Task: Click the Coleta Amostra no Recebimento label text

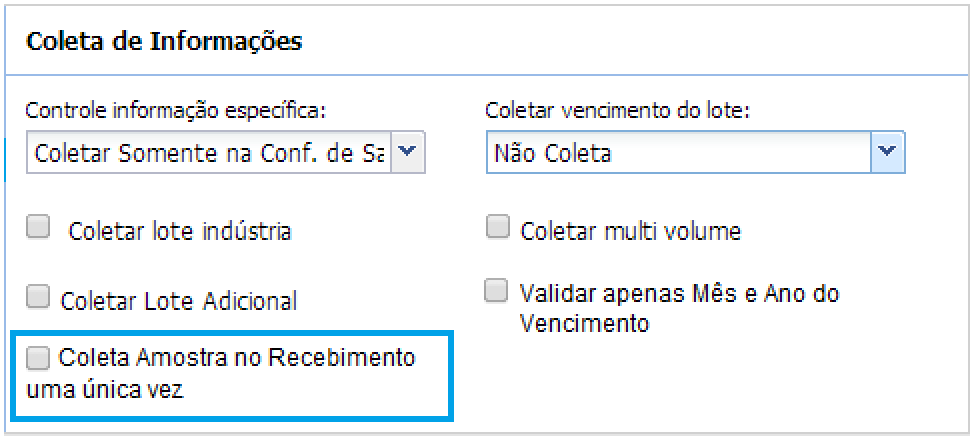Action: pos(238,358)
